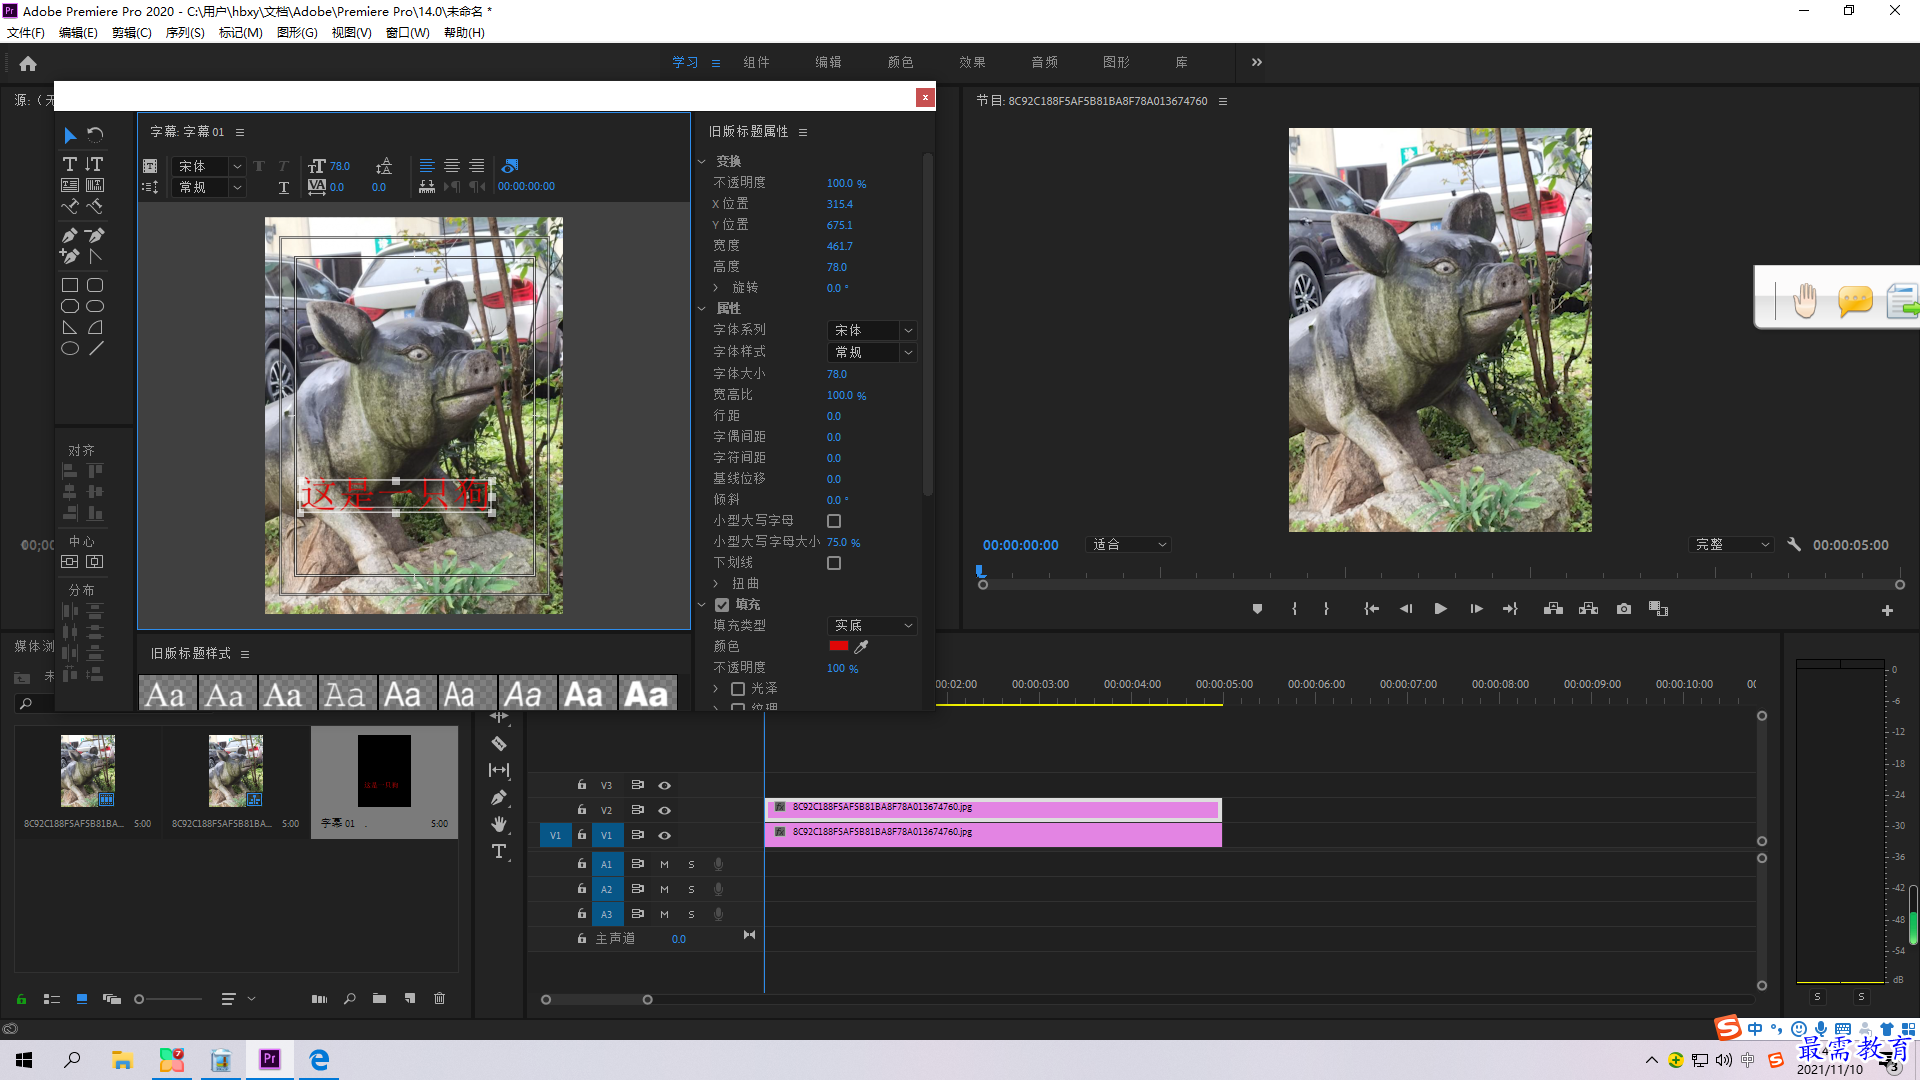Open Edge browser from taskbar
This screenshot has height=1080, width=1920.
(319, 1059)
